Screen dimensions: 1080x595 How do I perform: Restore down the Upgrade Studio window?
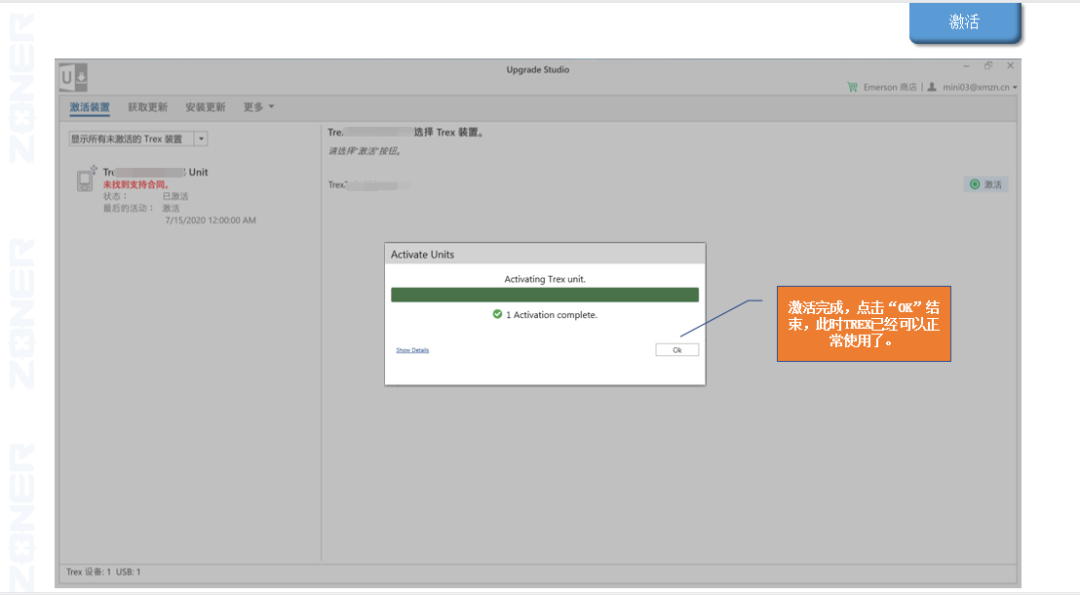pyautogui.click(x=988, y=66)
